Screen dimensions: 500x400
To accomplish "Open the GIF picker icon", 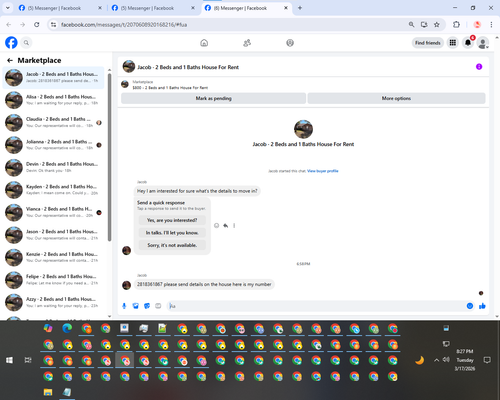I will point(158,306).
